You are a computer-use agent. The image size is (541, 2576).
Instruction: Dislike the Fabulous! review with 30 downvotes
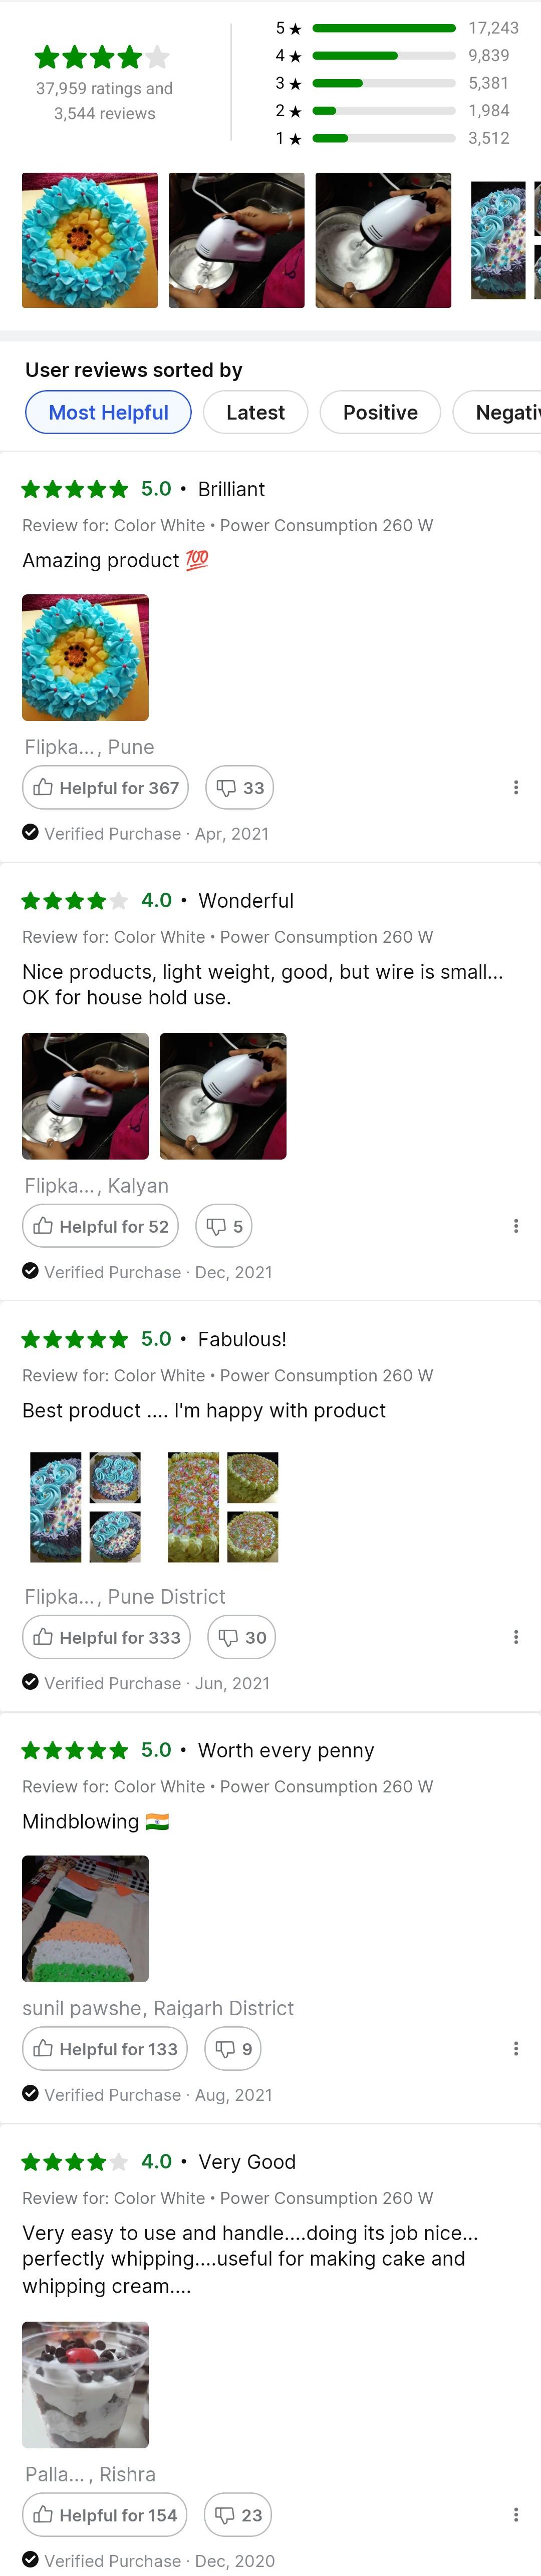click(242, 1637)
